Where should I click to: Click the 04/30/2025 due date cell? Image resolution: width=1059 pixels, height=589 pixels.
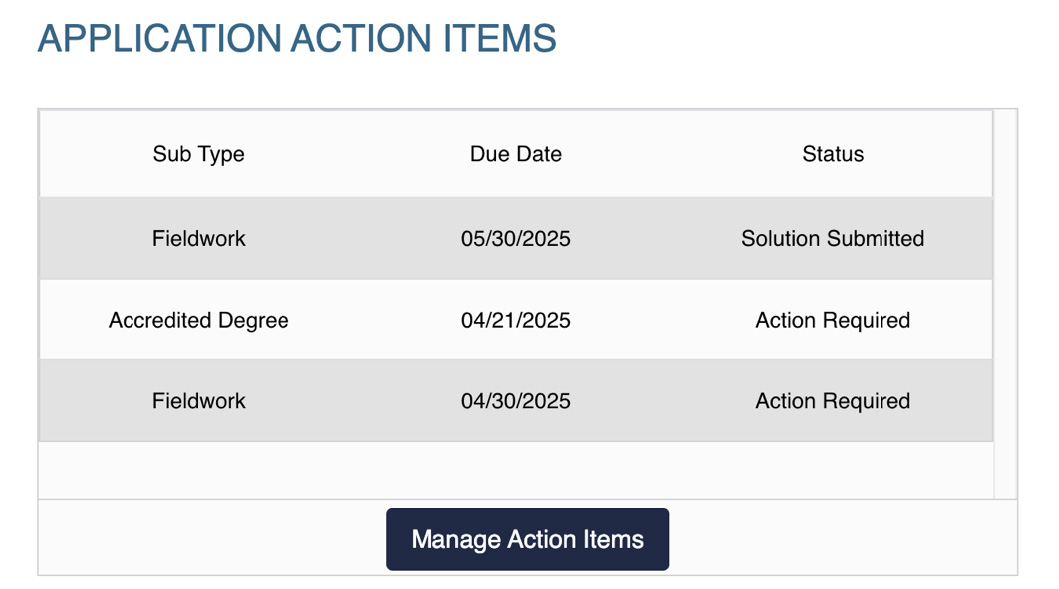point(516,401)
